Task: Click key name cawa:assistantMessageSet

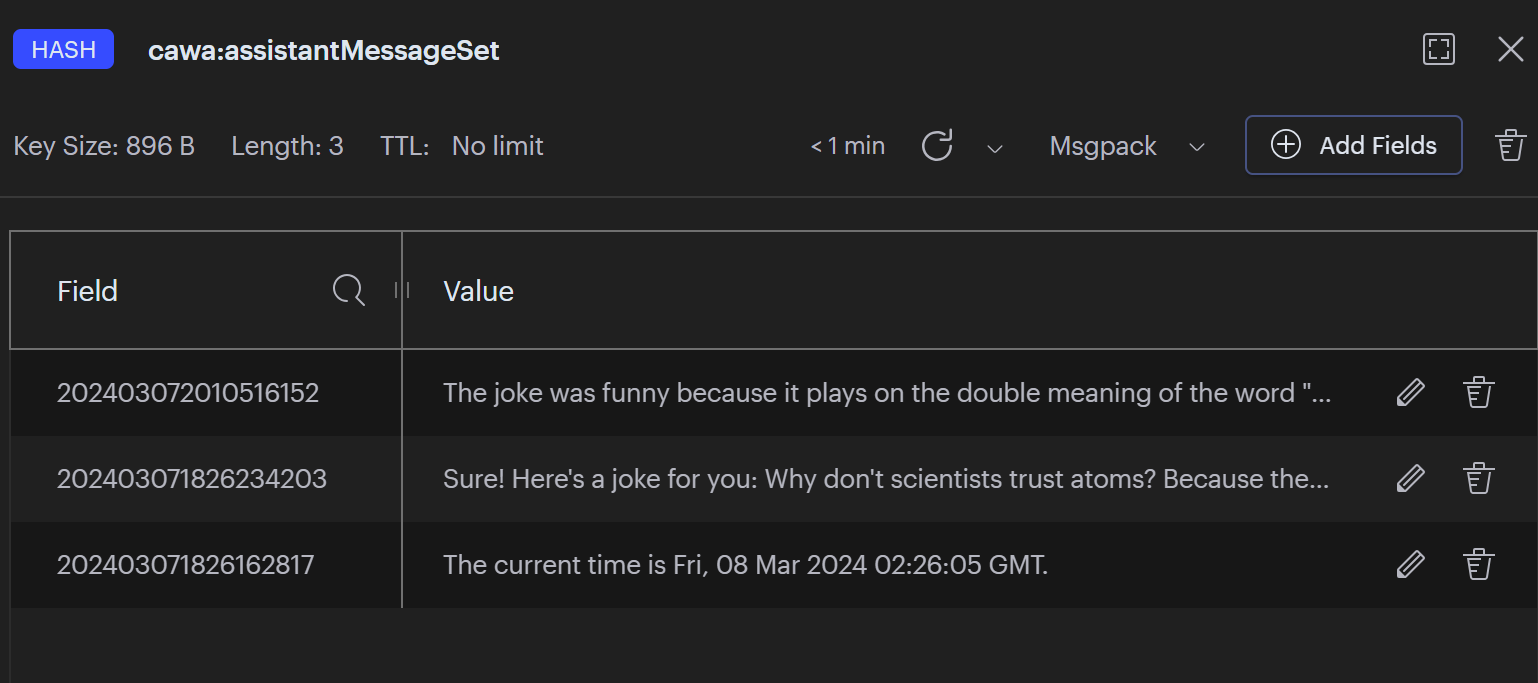Action: [x=324, y=50]
